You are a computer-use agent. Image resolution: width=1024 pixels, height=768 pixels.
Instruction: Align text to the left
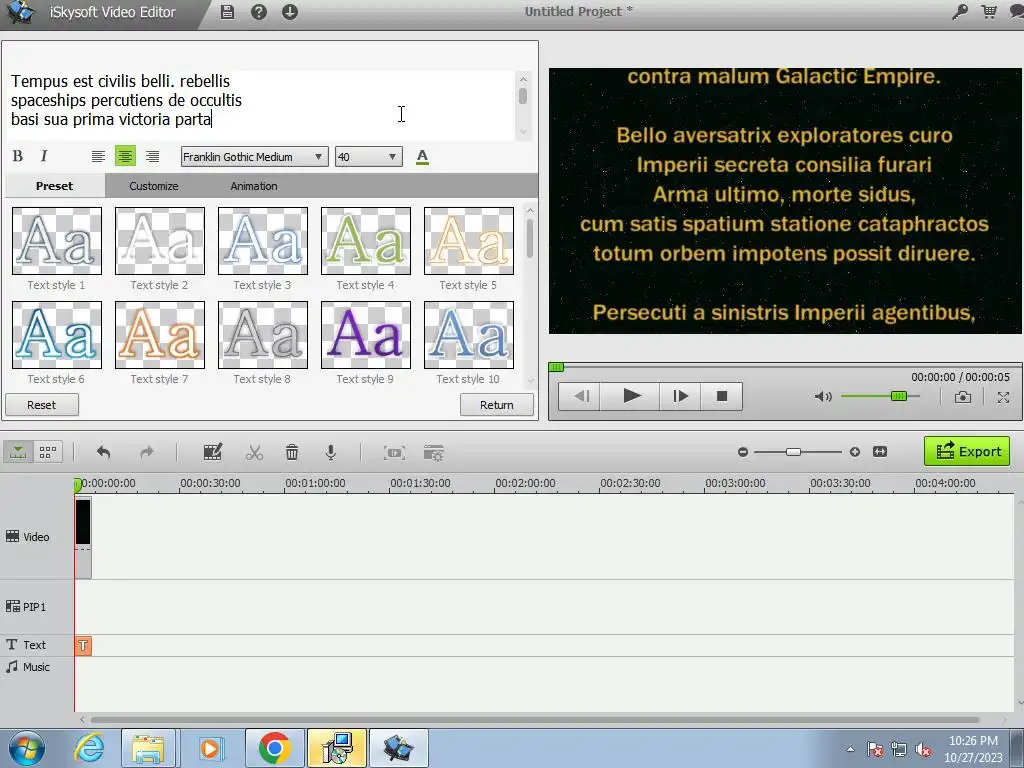(98, 156)
